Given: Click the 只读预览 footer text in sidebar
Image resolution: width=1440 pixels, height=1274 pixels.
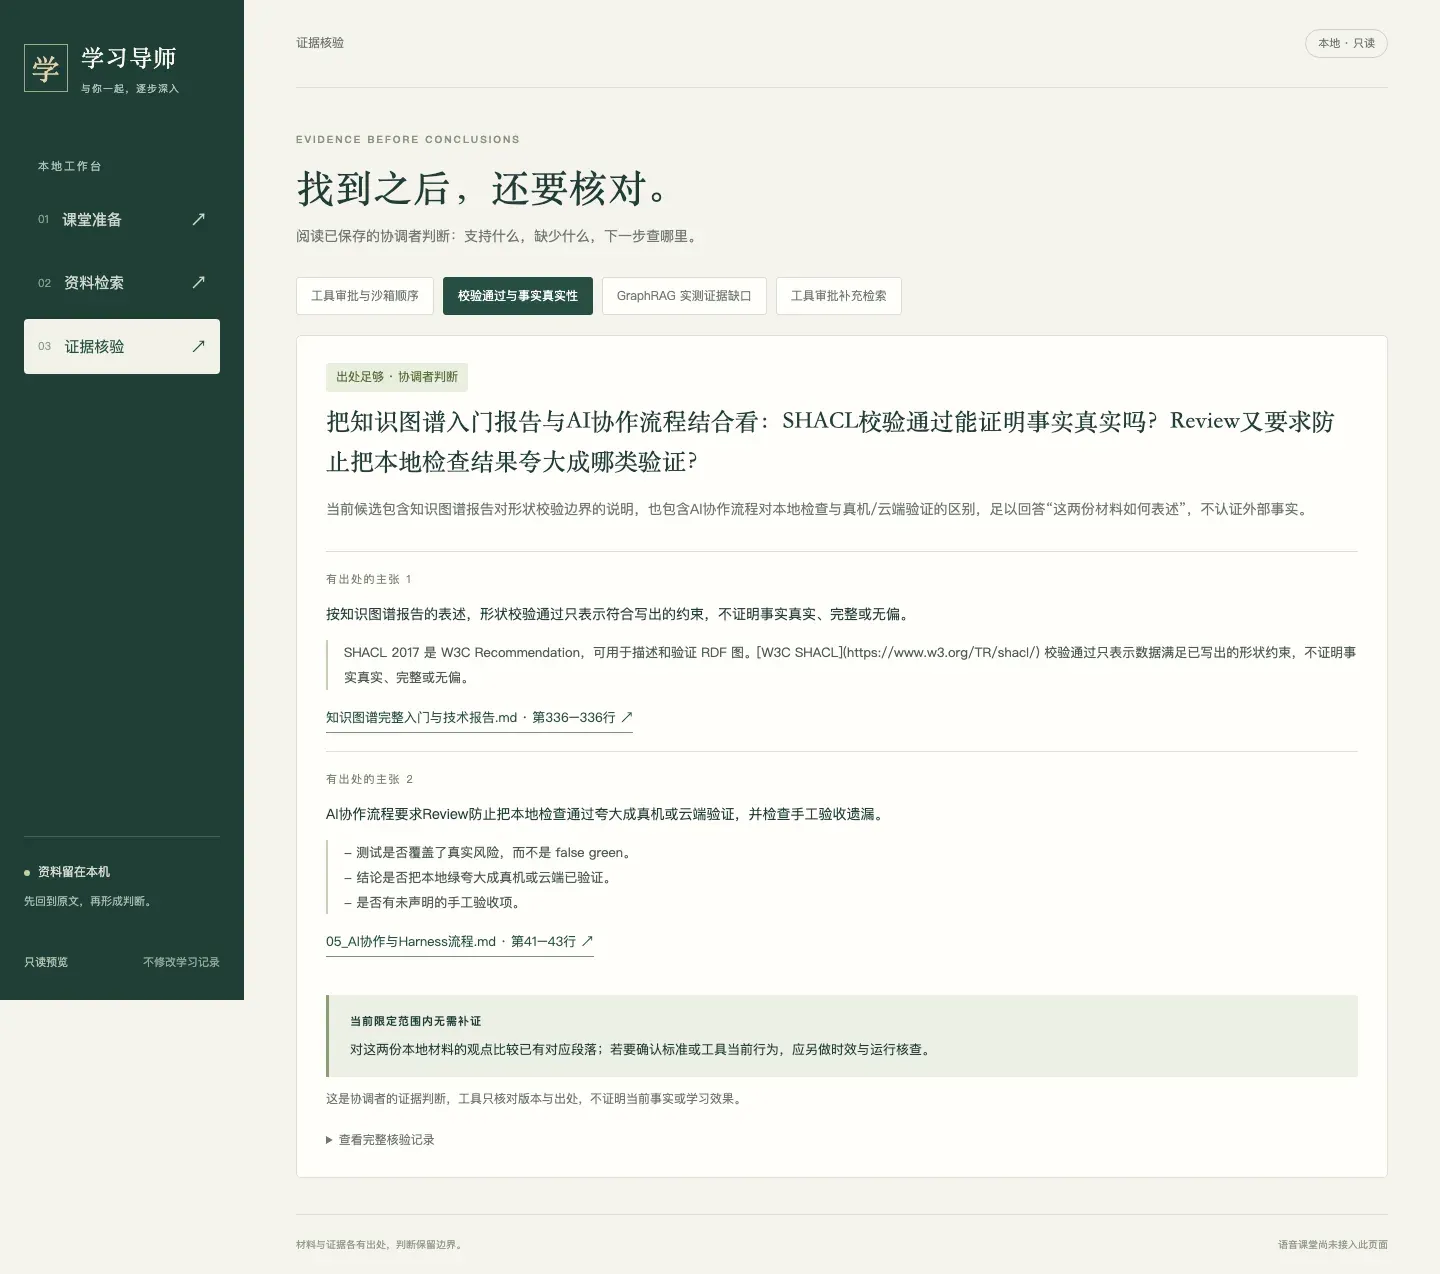Looking at the screenshot, I should pos(46,962).
